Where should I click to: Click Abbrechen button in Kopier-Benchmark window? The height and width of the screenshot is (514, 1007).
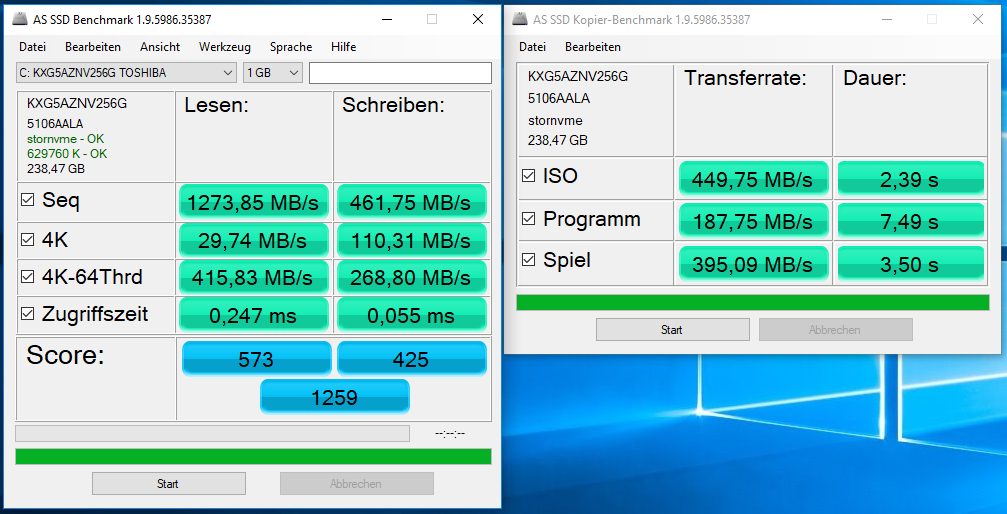click(x=836, y=330)
